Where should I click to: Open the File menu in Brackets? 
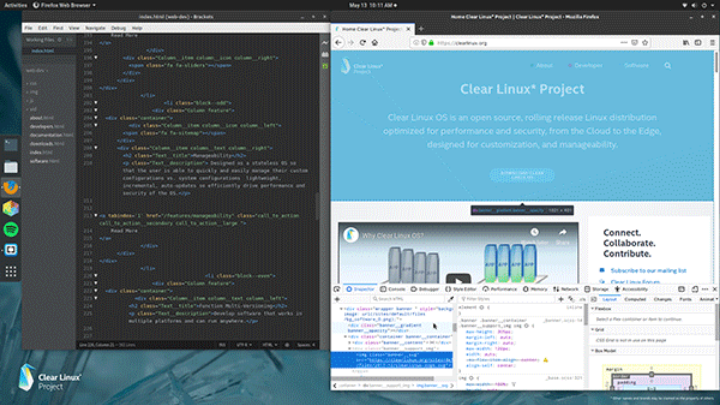point(28,28)
